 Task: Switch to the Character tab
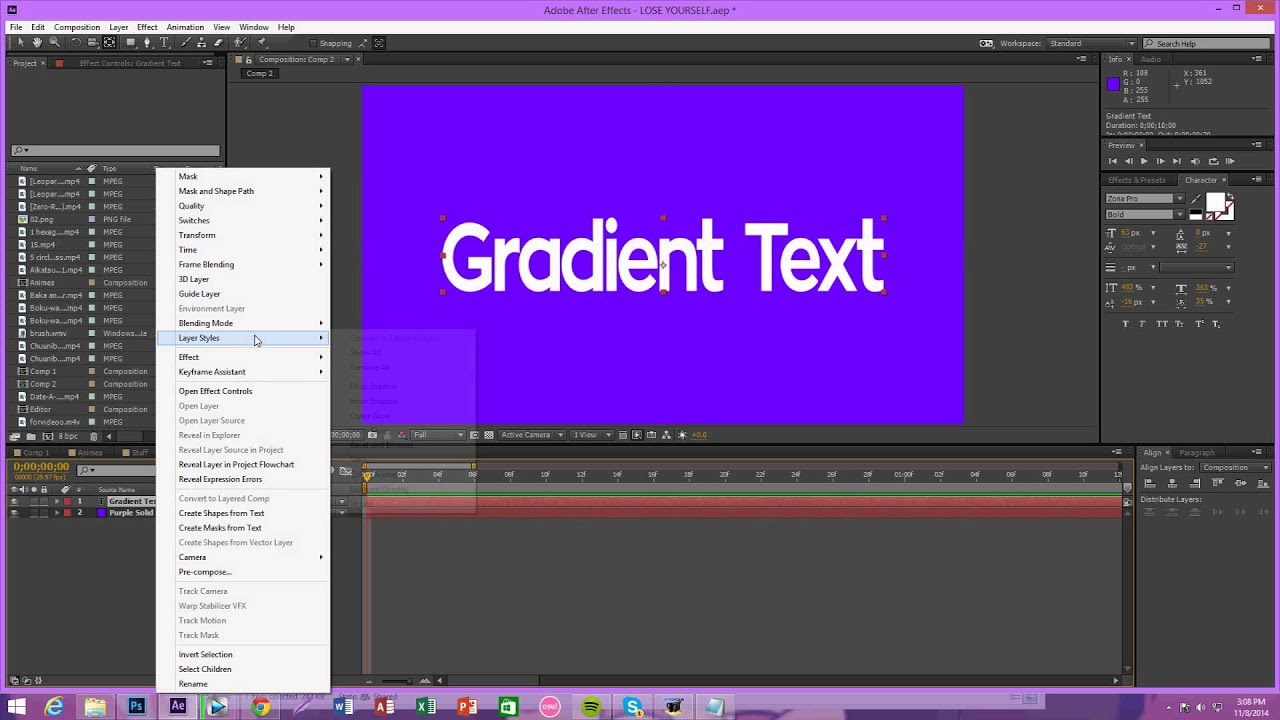point(1201,180)
